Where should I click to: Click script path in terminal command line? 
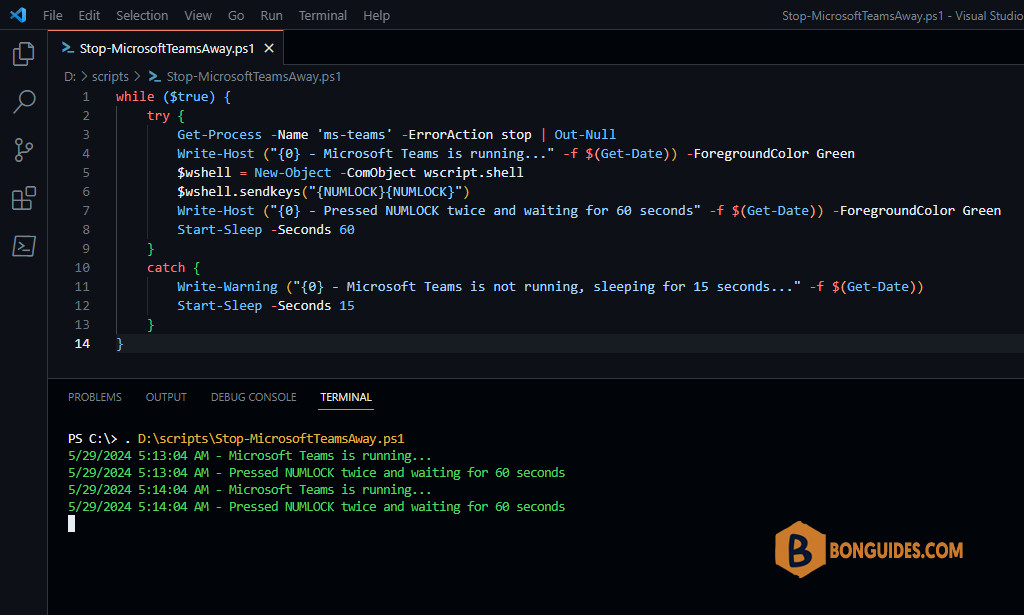click(271, 439)
